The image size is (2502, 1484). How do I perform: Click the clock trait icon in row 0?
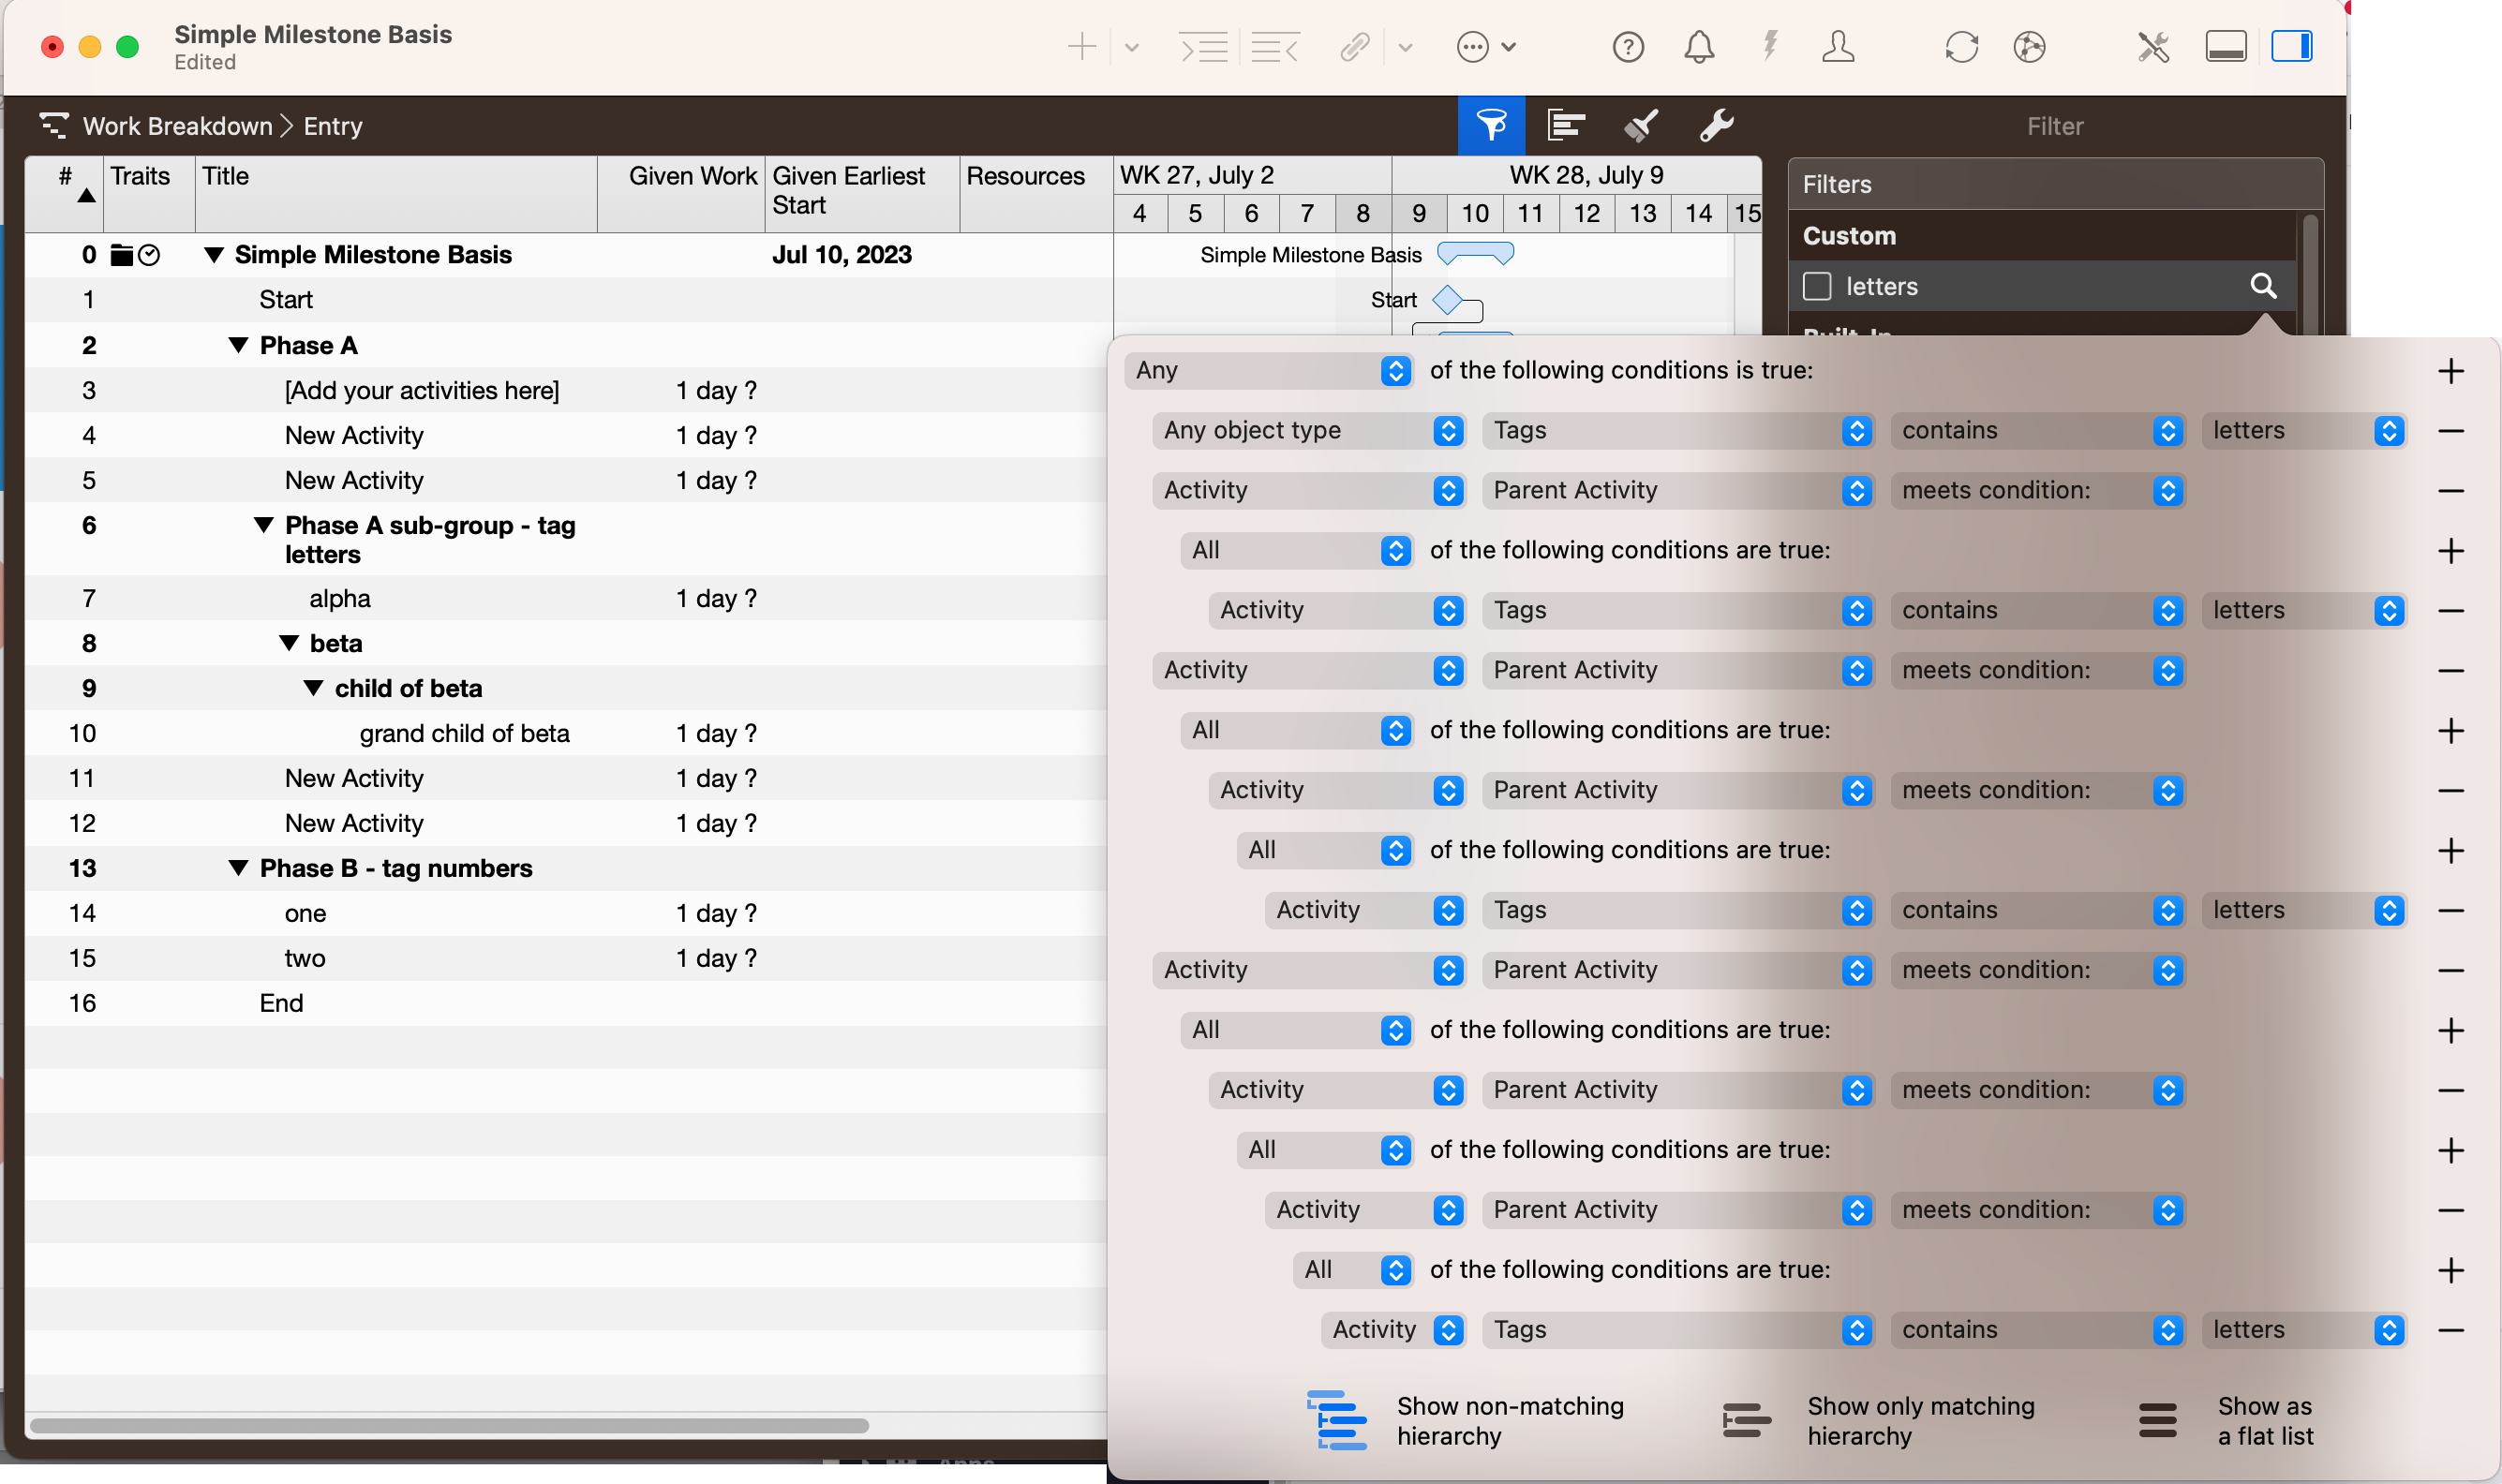149,255
